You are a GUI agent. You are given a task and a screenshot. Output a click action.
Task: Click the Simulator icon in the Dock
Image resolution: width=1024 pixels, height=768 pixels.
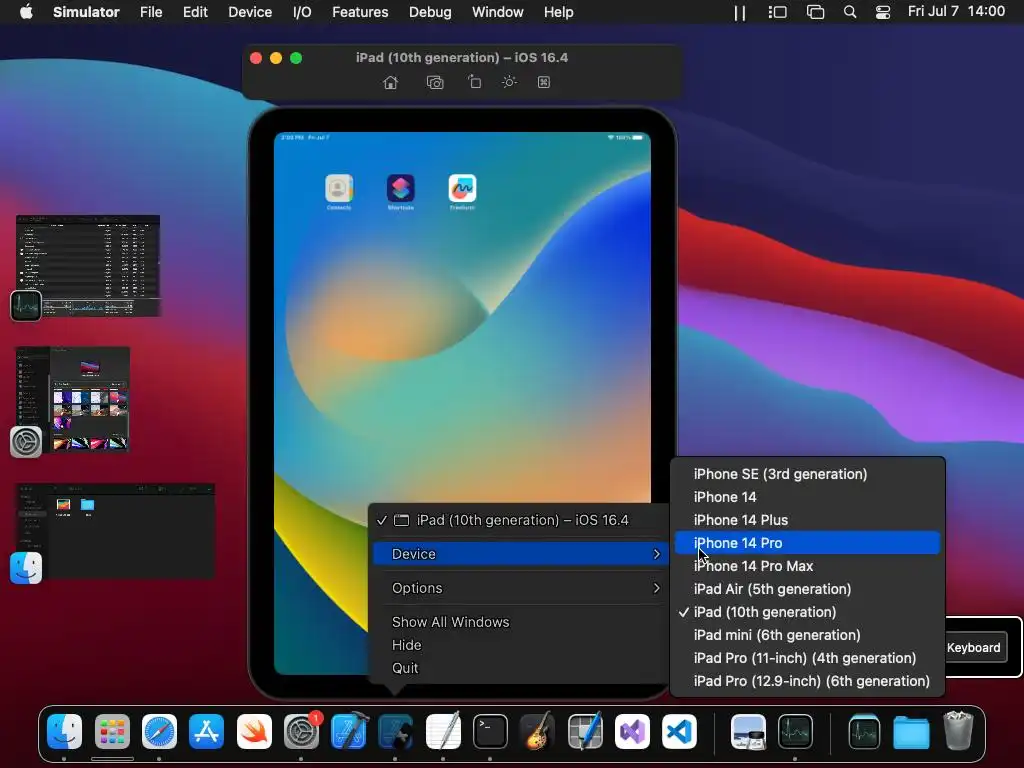tap(396, 732)
